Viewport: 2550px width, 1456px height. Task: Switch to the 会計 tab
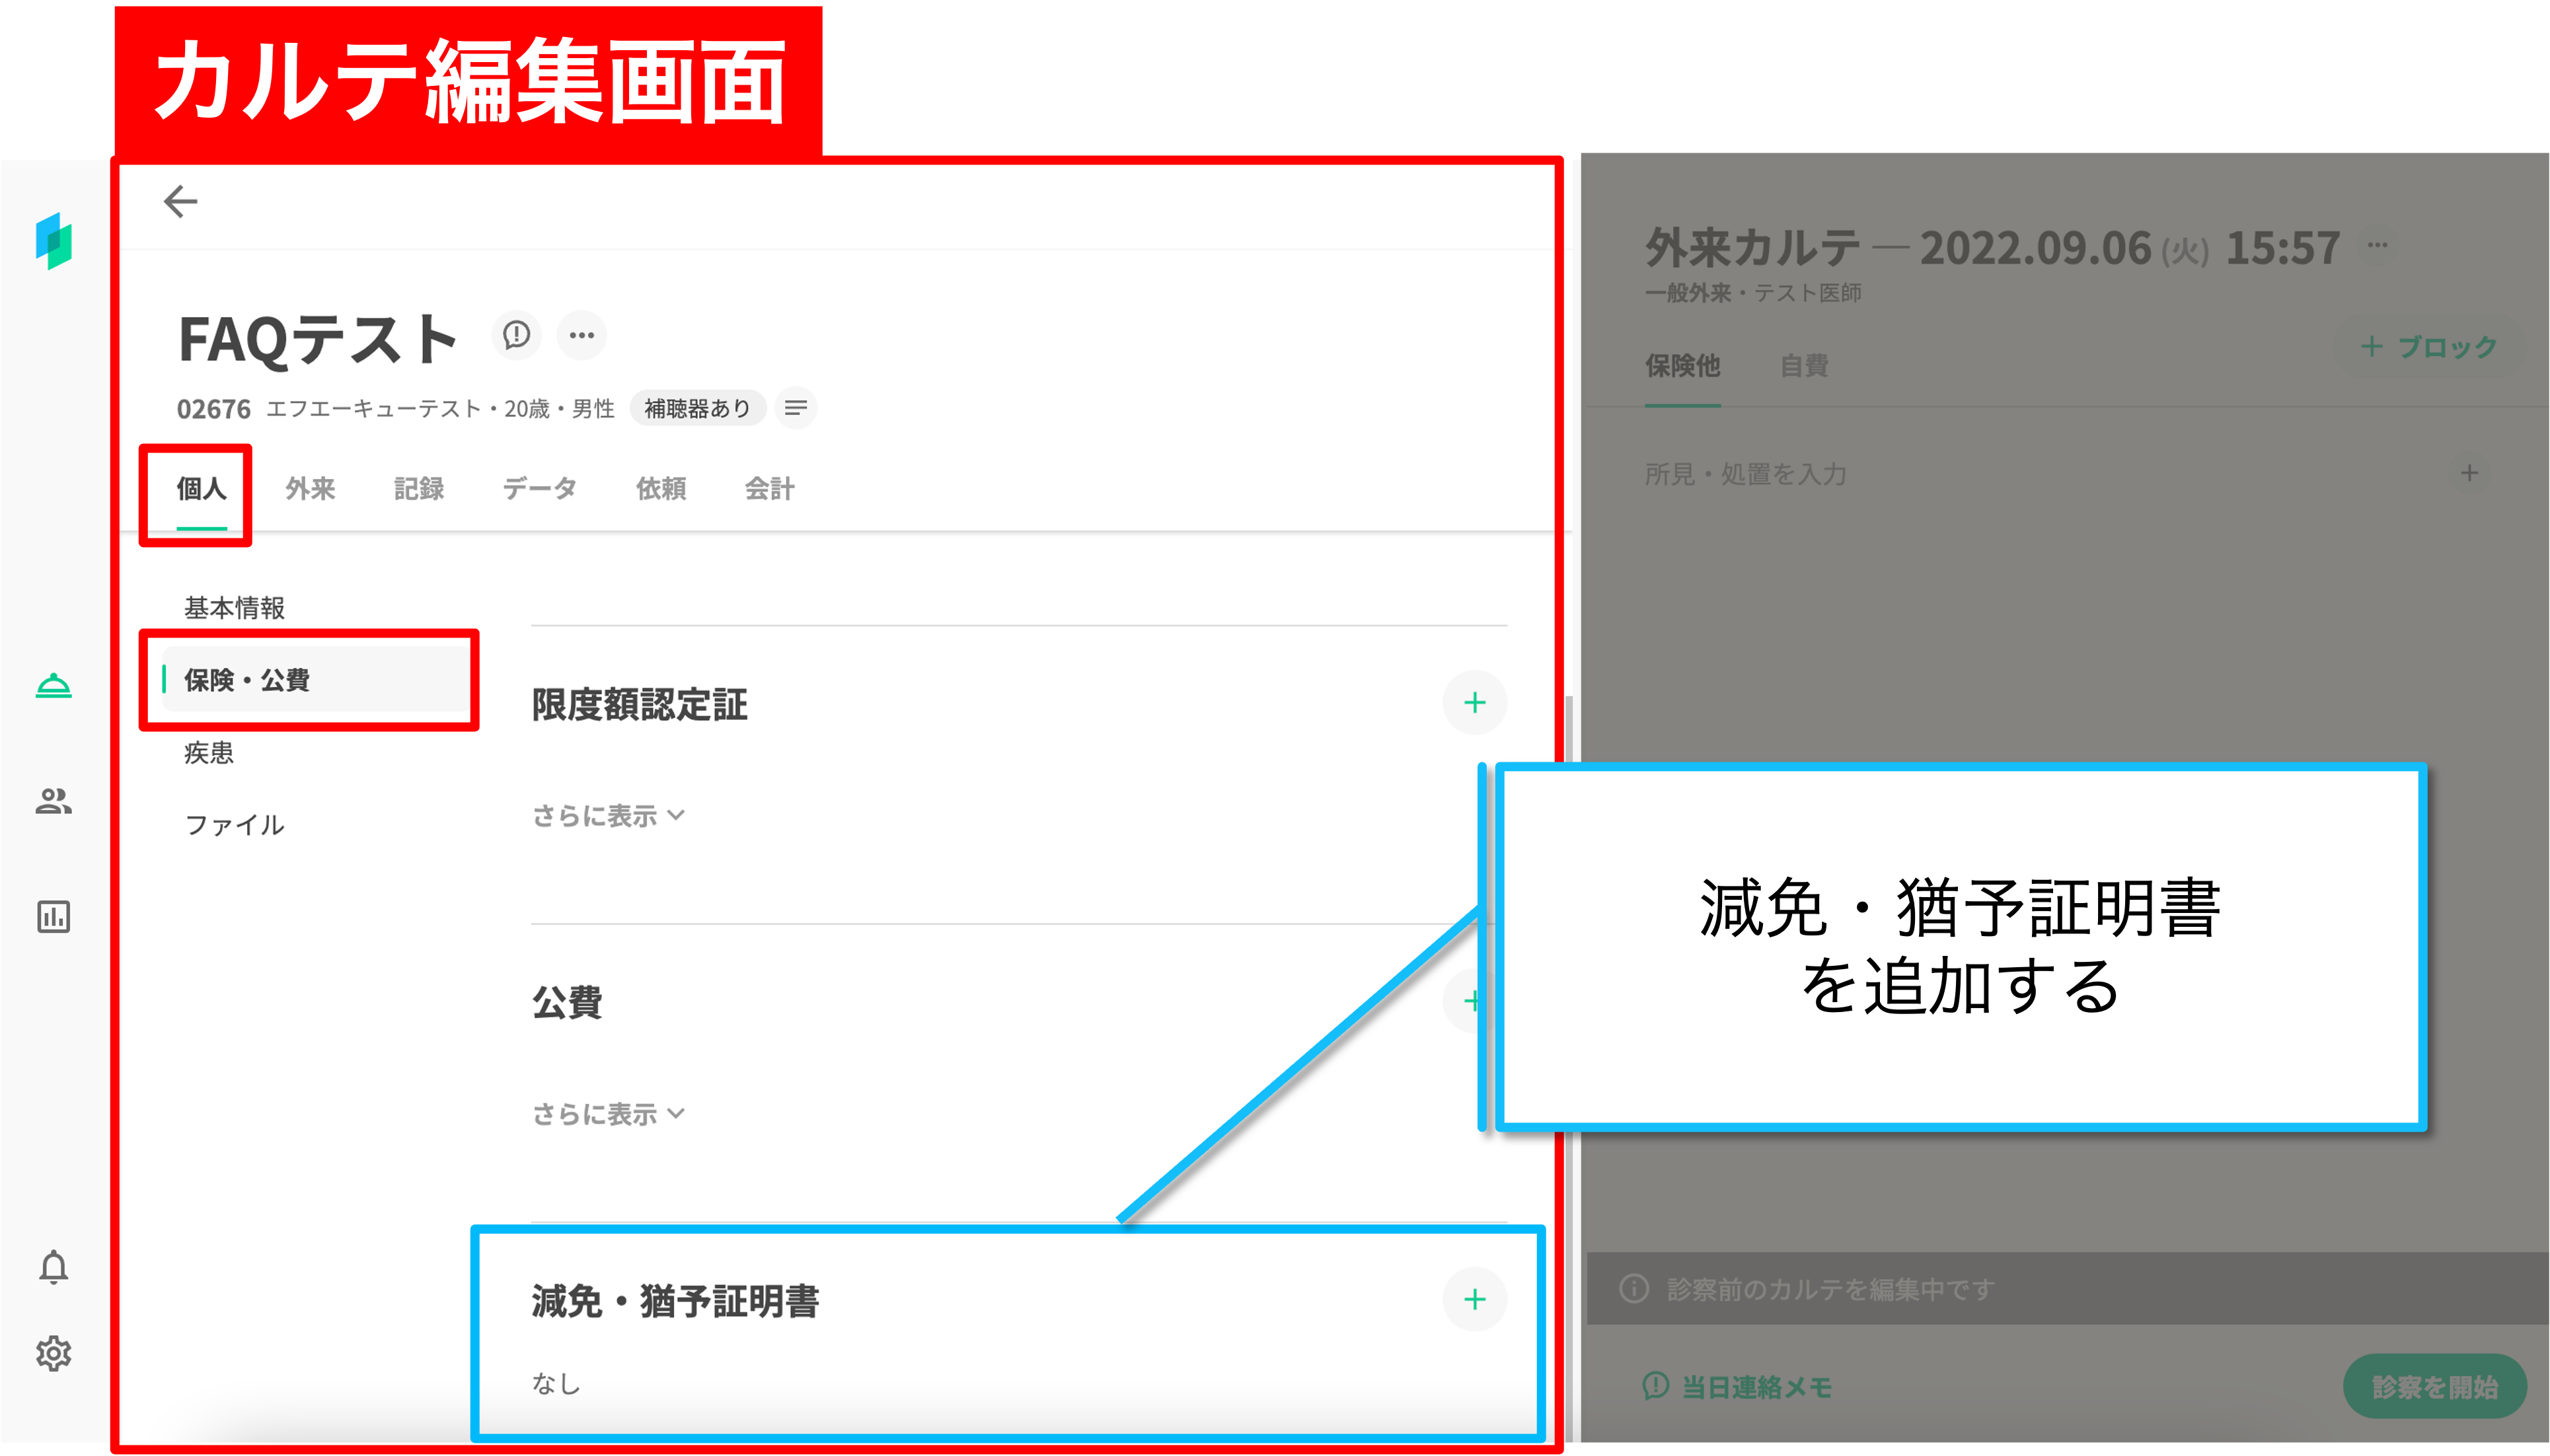769,489
